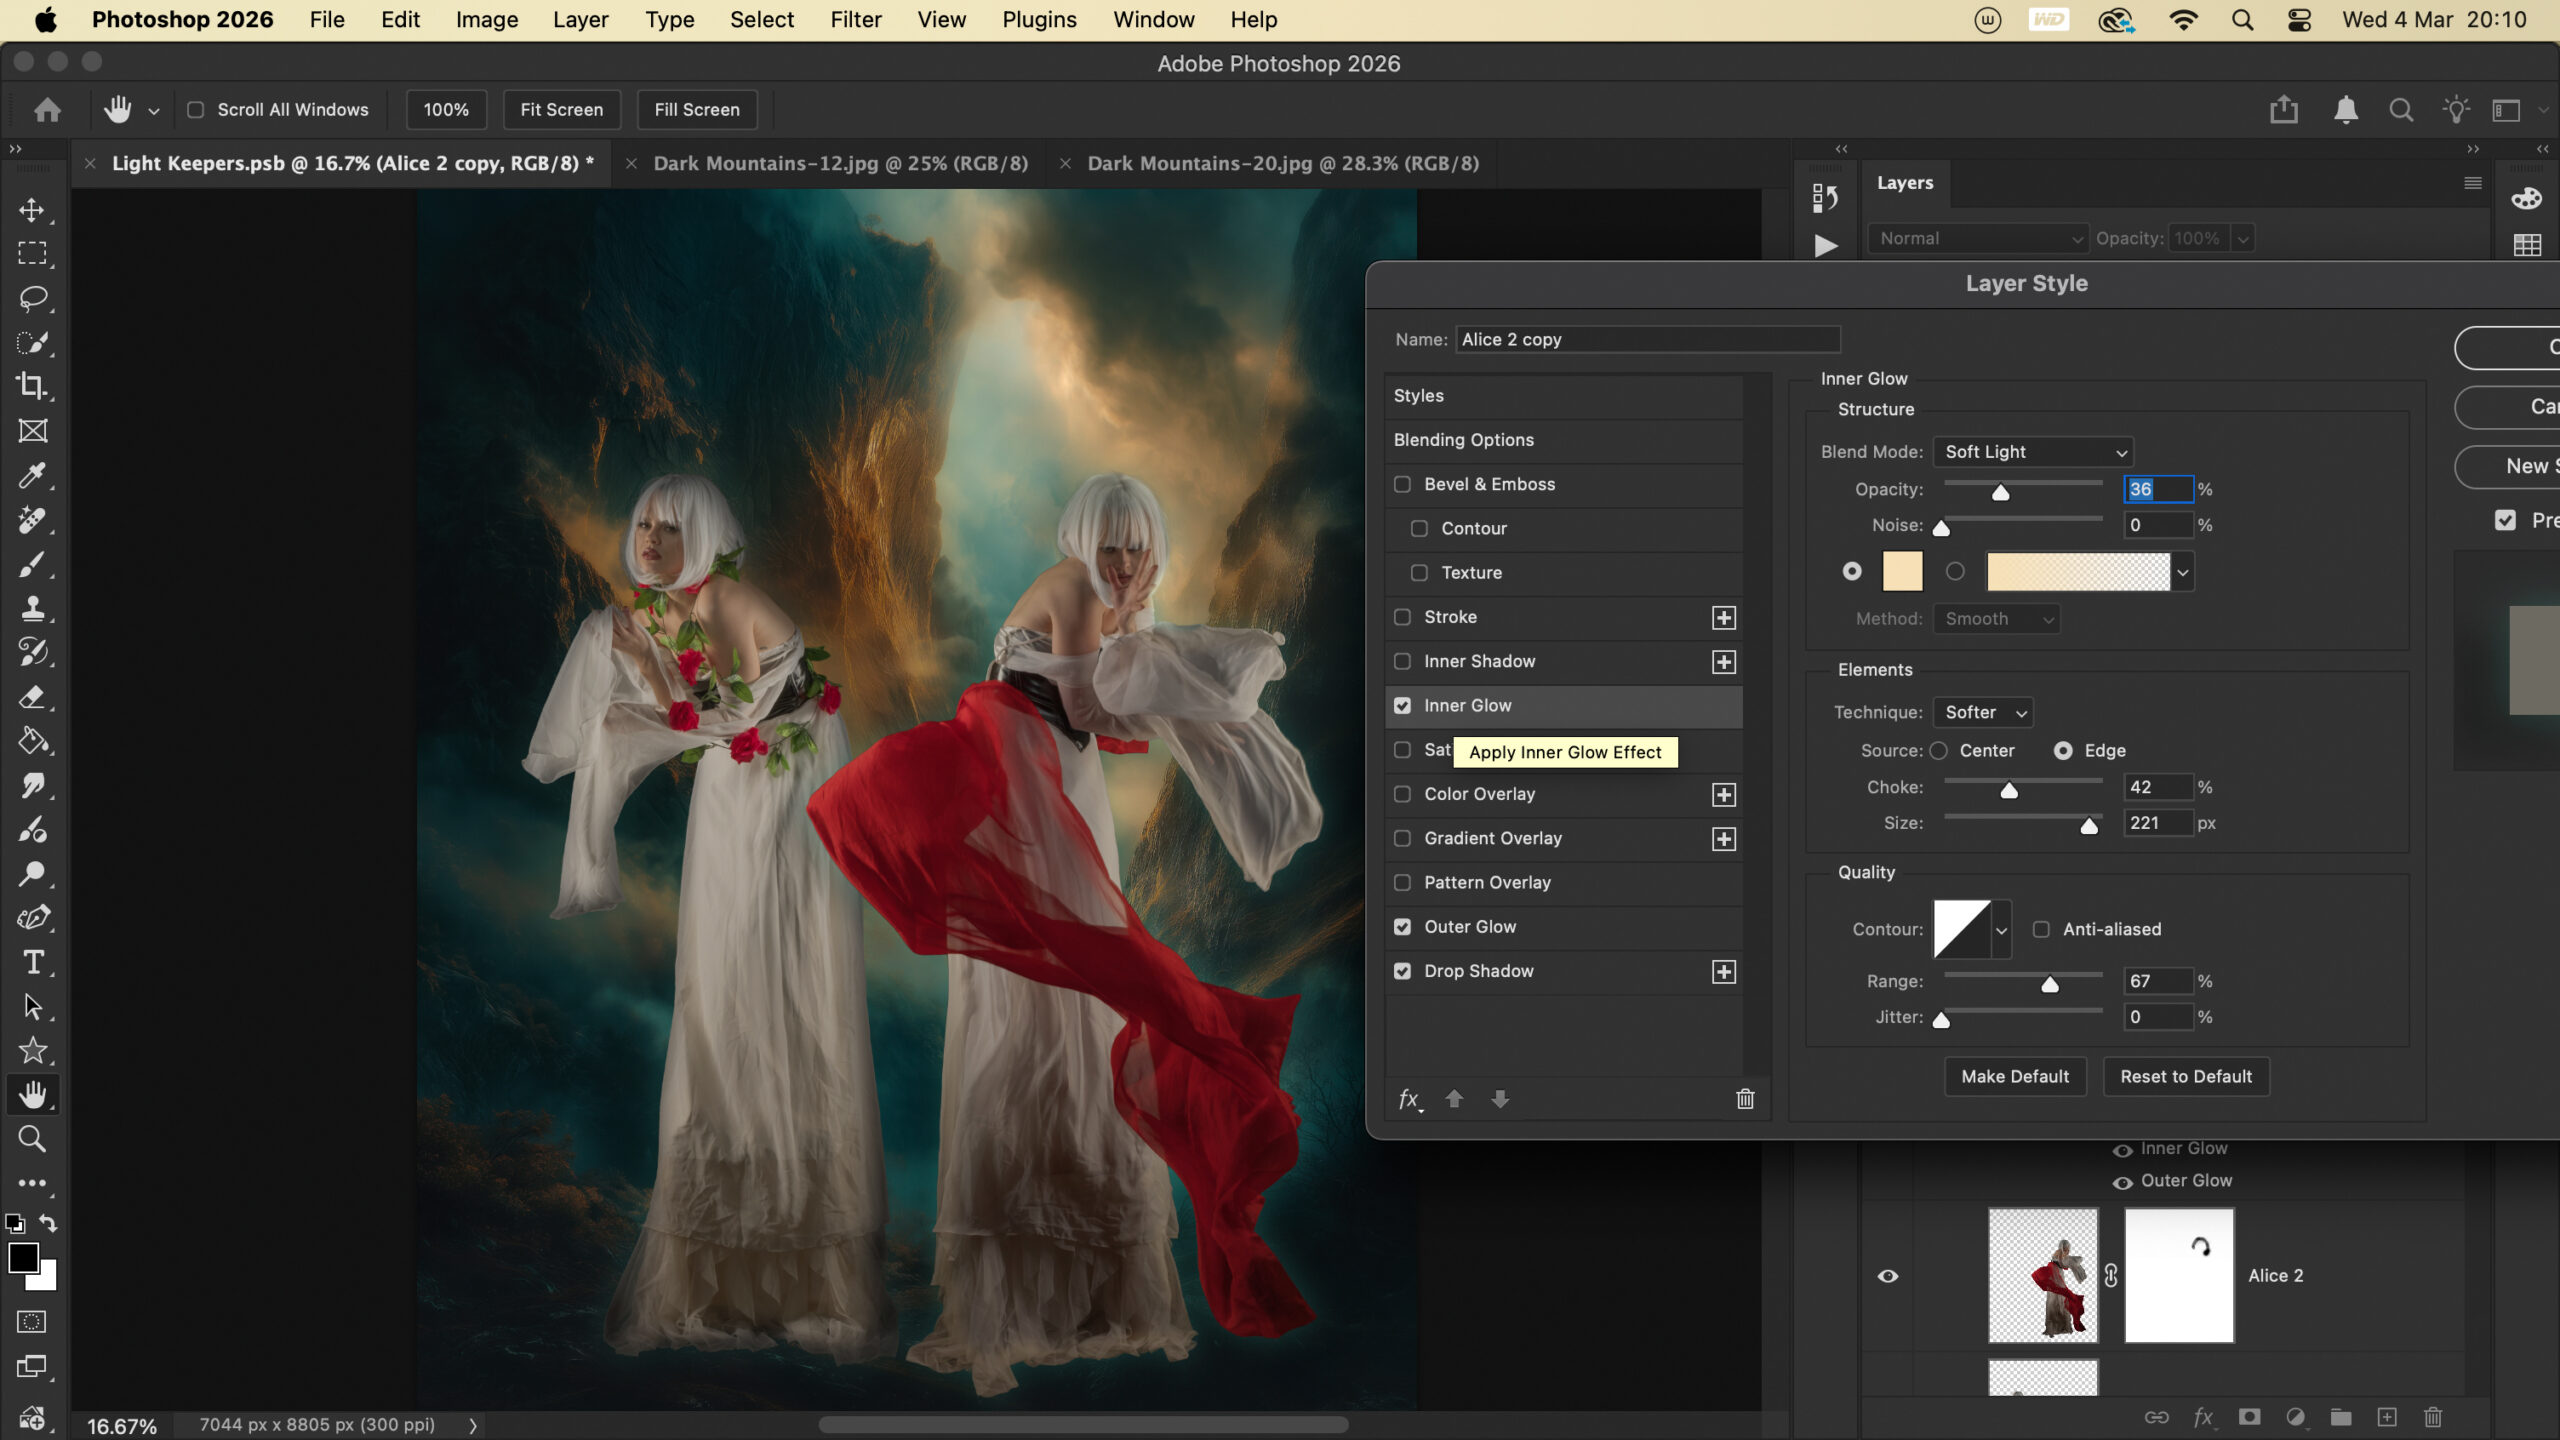
Task: Select Center as glow source
Action: point(1939,751)
